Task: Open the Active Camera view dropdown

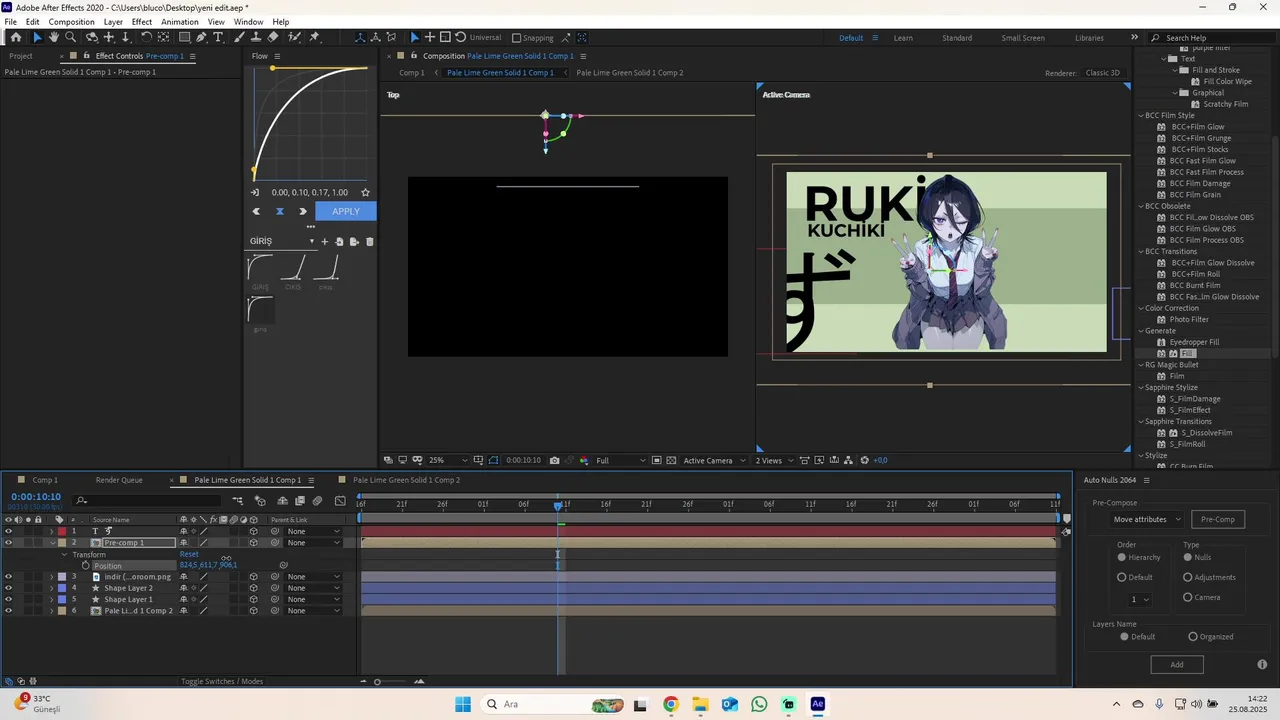Action: coord(715,460)
